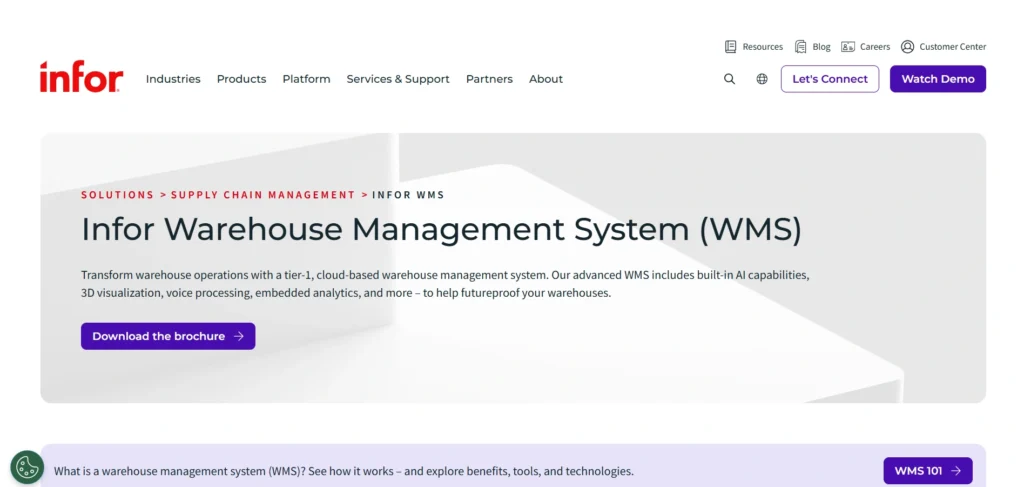Click the 'Transform warehouse operations' paragraph
Viewport: 1024px width, 487px height.
coord(445,284)
